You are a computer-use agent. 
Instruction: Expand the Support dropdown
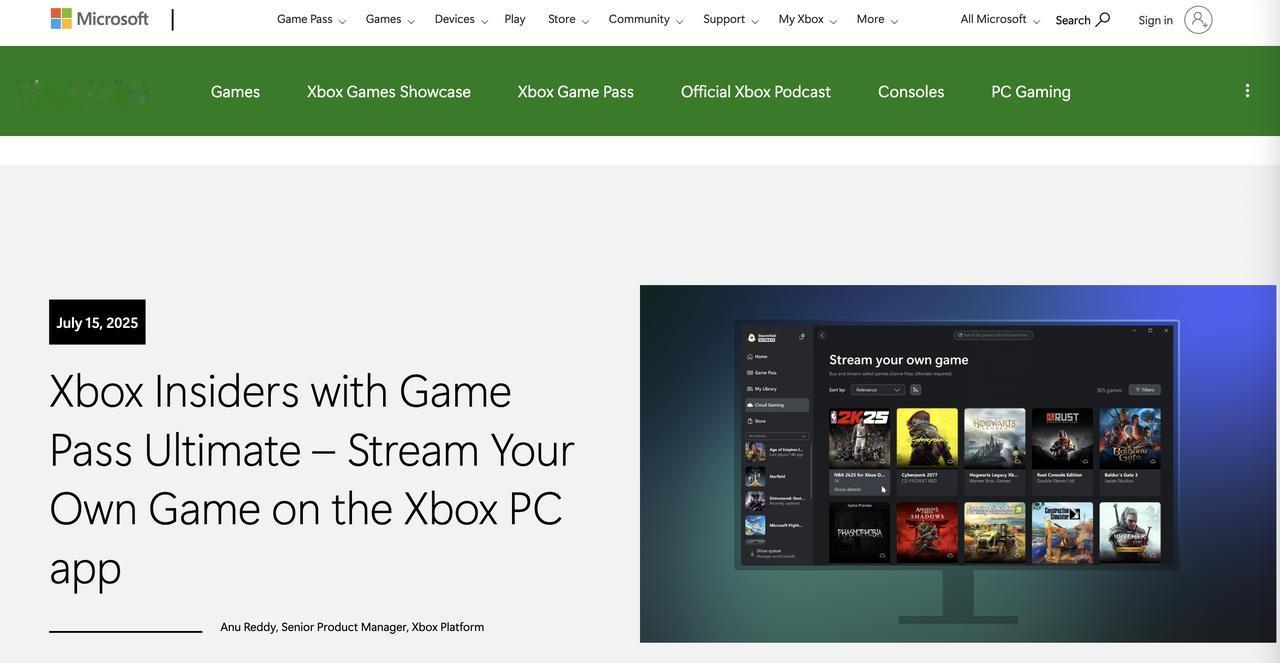coord(731,19)
